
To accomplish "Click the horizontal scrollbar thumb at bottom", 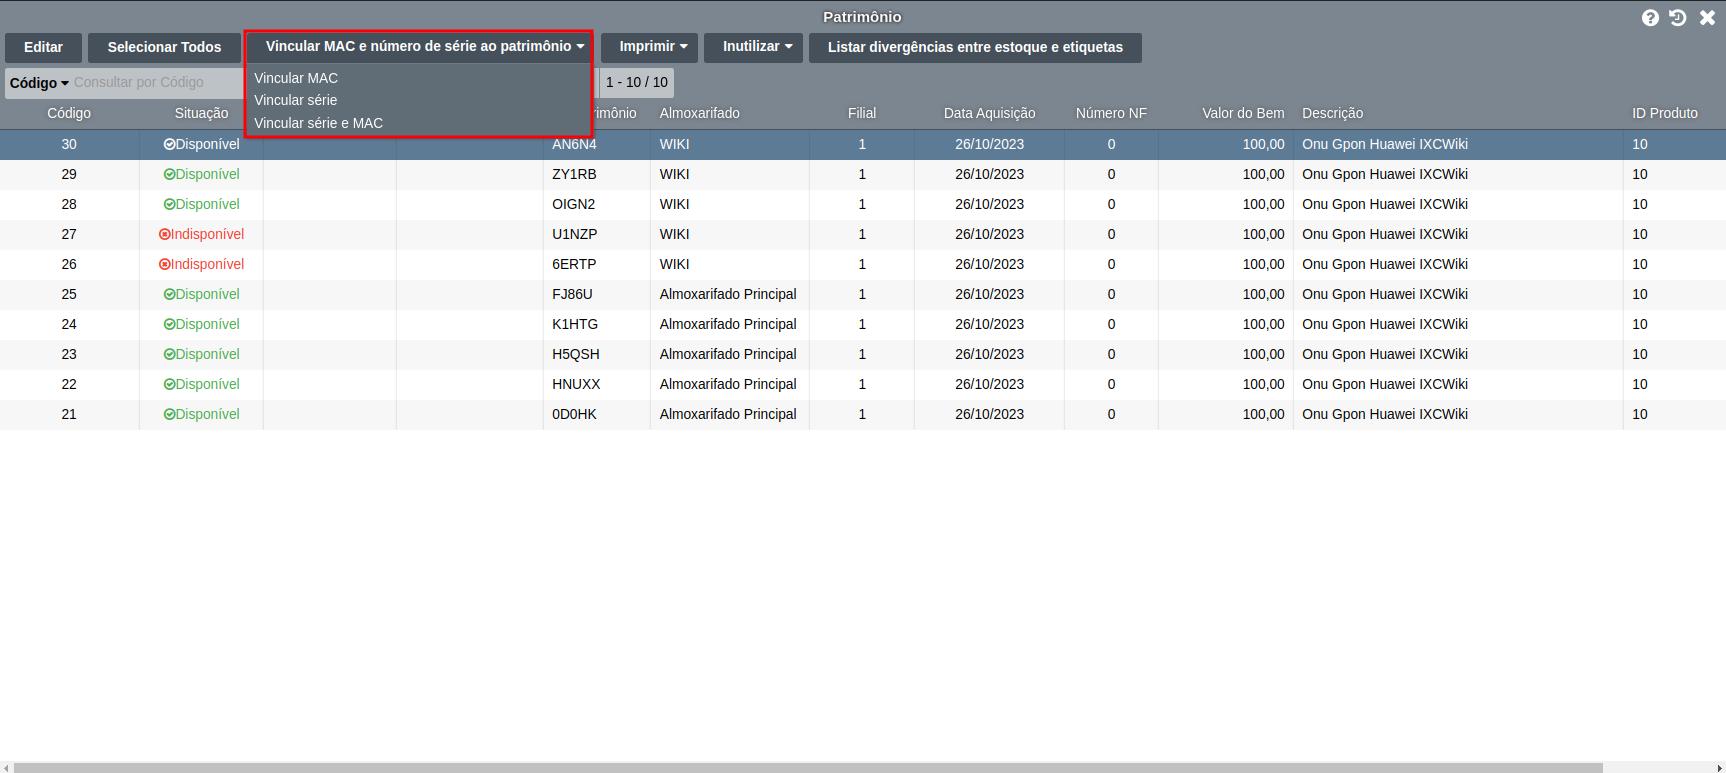I will tap(808, 768).
